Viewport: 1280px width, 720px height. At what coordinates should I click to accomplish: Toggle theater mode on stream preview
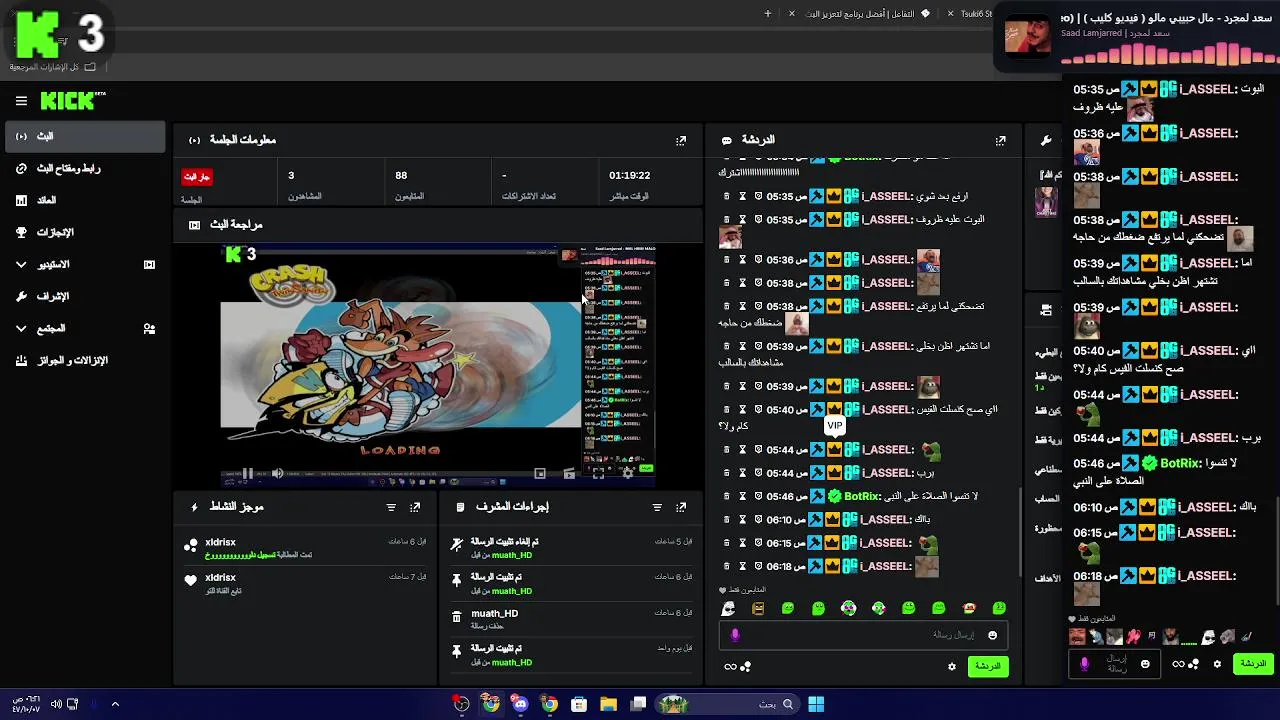[x=569, y=473]
